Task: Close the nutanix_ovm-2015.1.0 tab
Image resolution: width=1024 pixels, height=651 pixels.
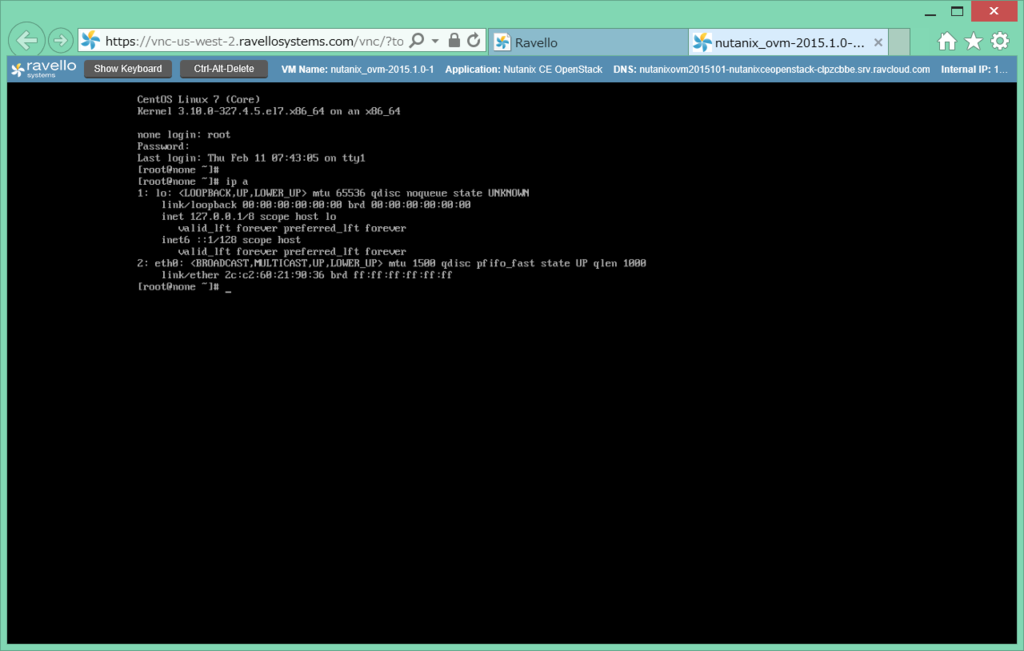Action: pyautogui.click(x=878, y=42)
